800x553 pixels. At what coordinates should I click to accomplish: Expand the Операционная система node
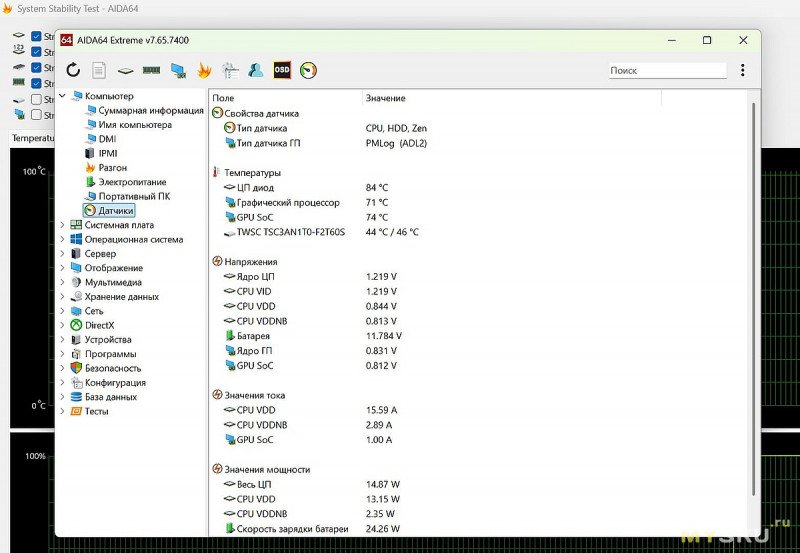tap(63, 239)
